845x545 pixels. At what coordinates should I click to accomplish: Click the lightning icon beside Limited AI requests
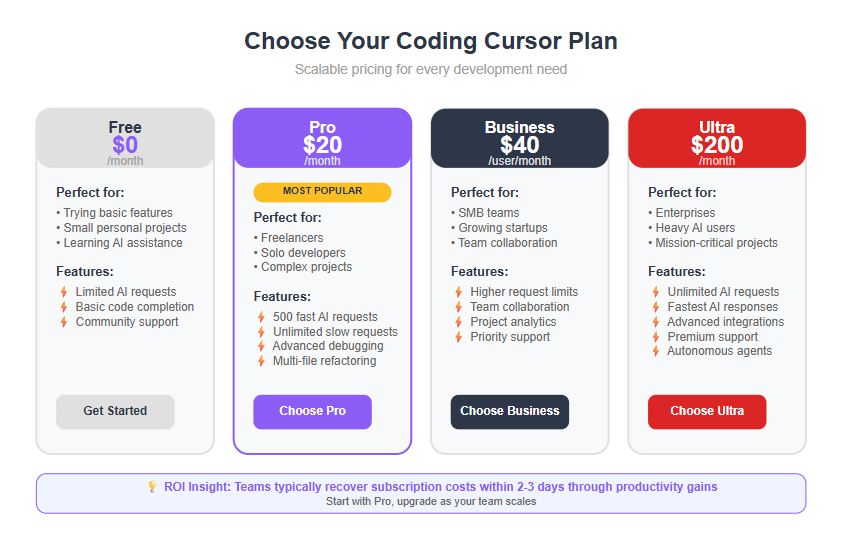pos(64,292)
